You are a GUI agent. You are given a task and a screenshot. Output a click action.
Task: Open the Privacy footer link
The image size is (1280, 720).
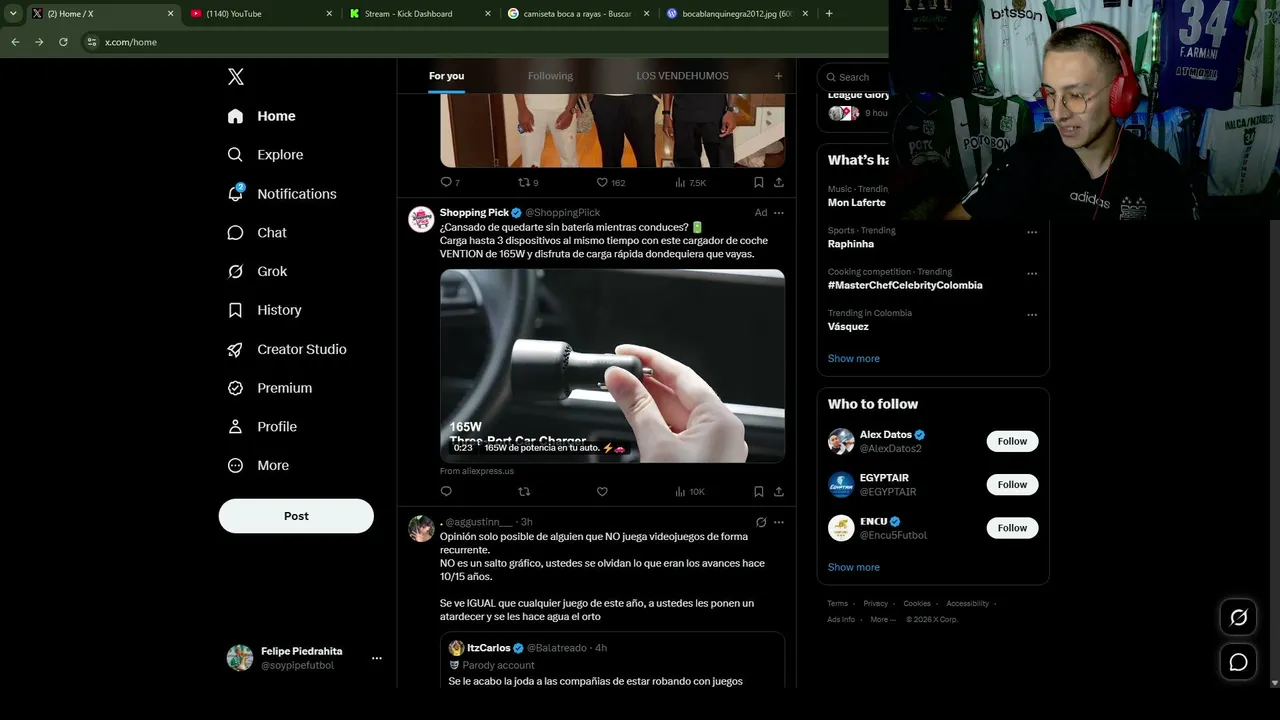(876, 604)
